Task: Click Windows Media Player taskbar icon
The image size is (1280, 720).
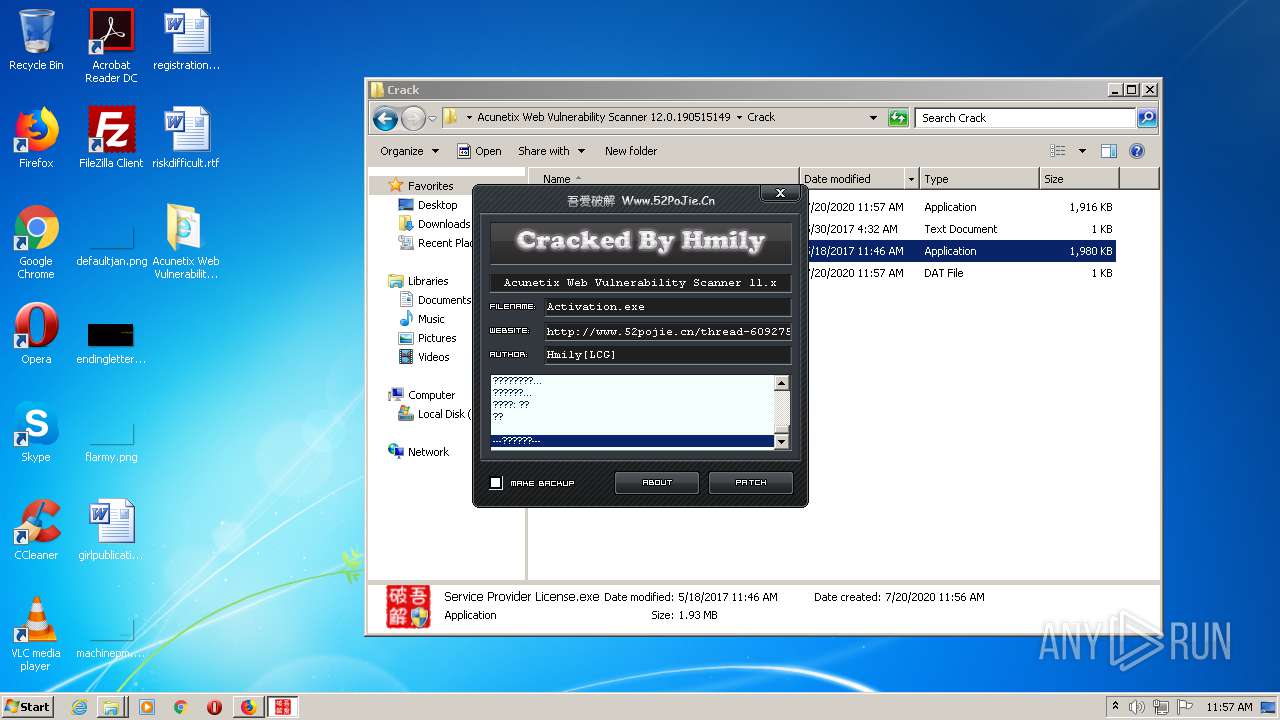Action: (147, 707)
